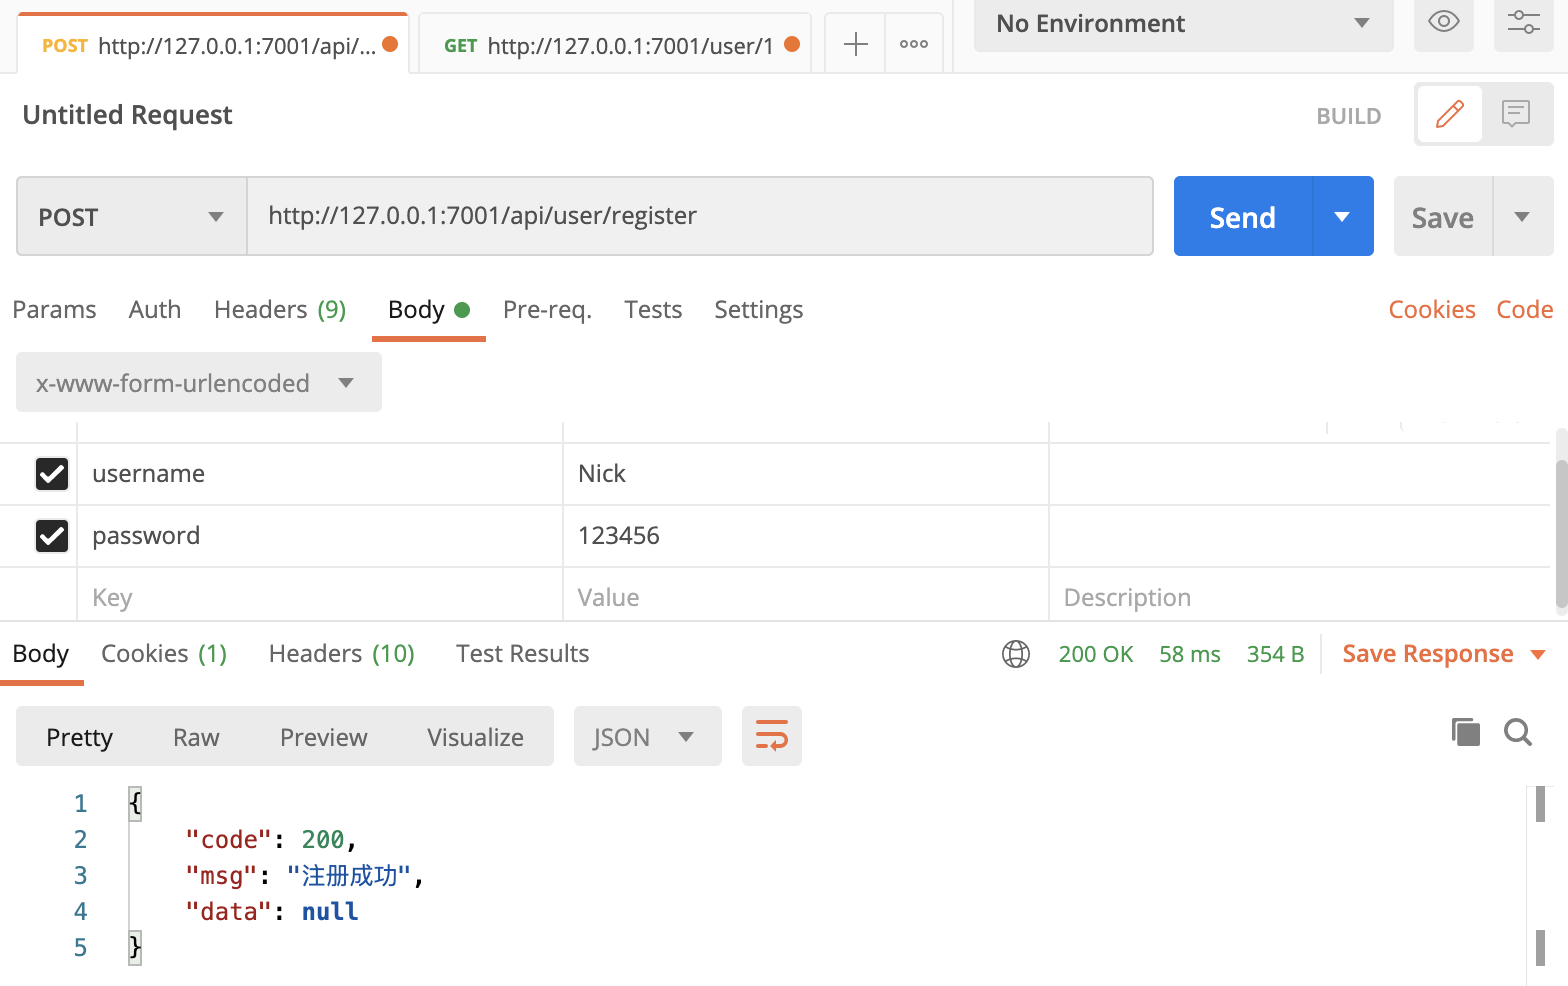Screen dimensions: 1568x986
Task: Click the 'Untitled Request' title
Action: [x=127, y=115]
